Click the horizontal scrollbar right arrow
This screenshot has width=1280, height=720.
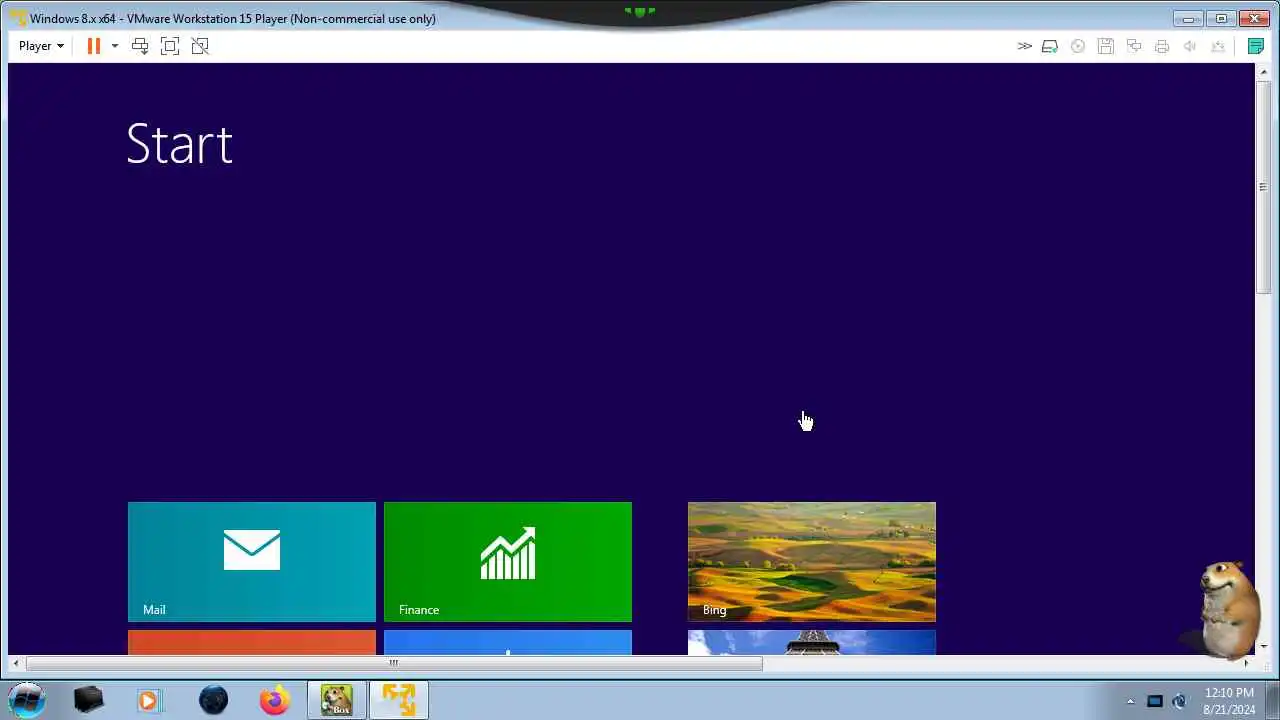coord(1246,662)
